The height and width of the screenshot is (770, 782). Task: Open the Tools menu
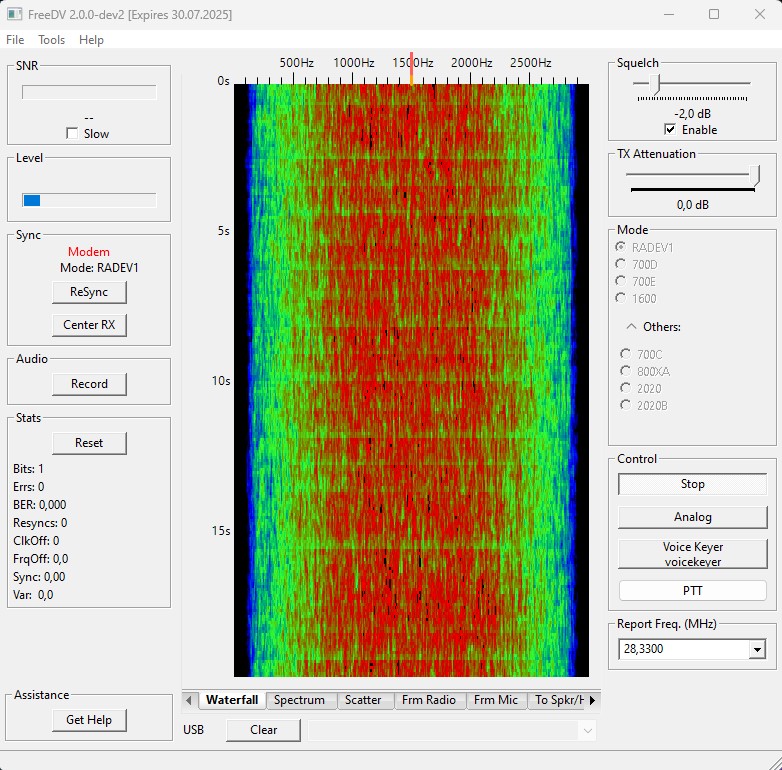click(x=51, y=40)
